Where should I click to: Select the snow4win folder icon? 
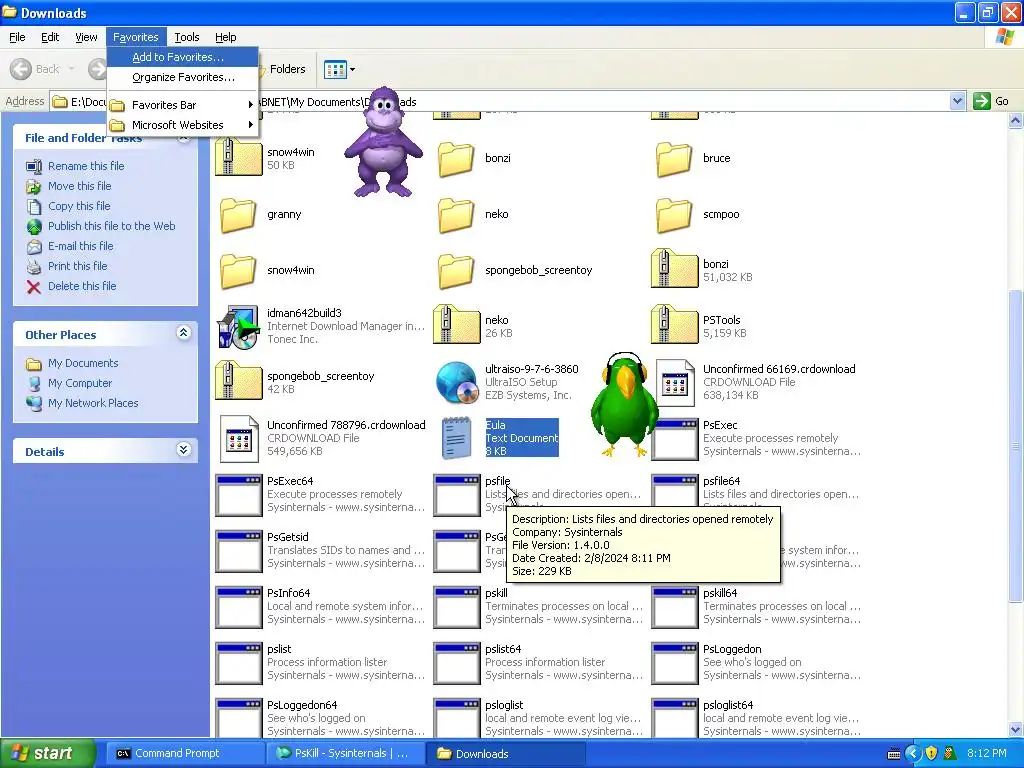click(x=237, y=271)
